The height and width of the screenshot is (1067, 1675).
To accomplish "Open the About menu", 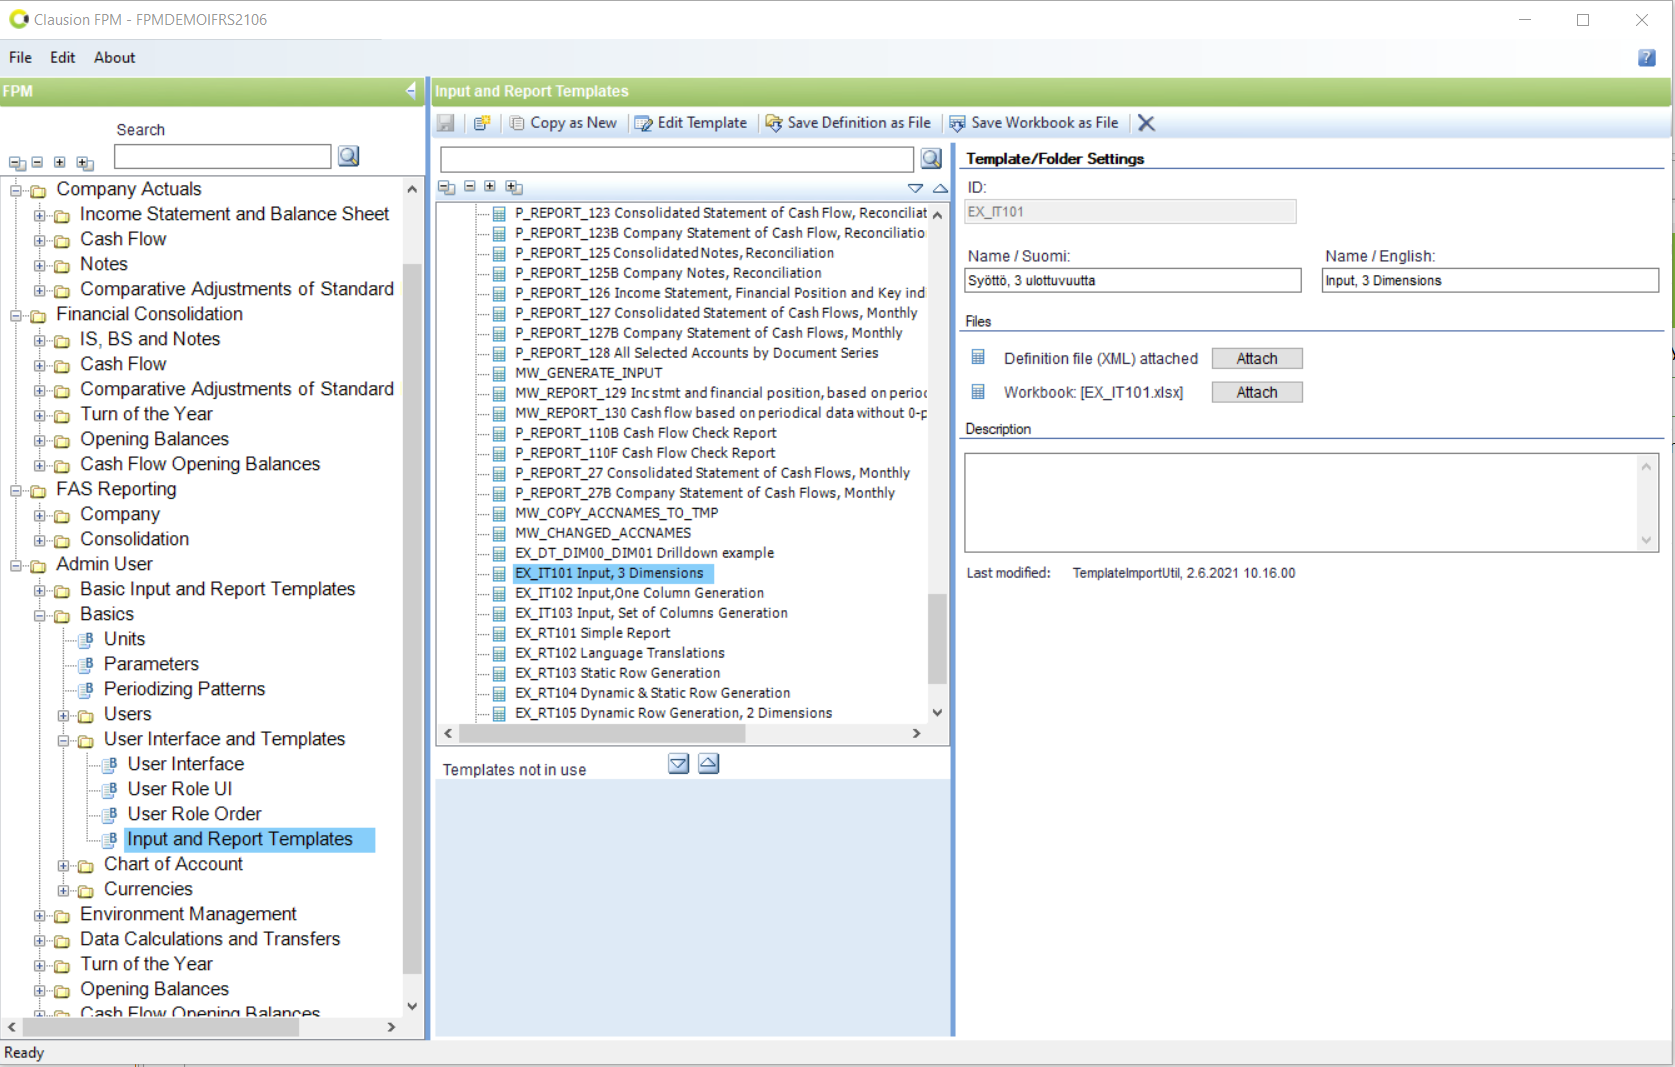I will click(115, 58).
